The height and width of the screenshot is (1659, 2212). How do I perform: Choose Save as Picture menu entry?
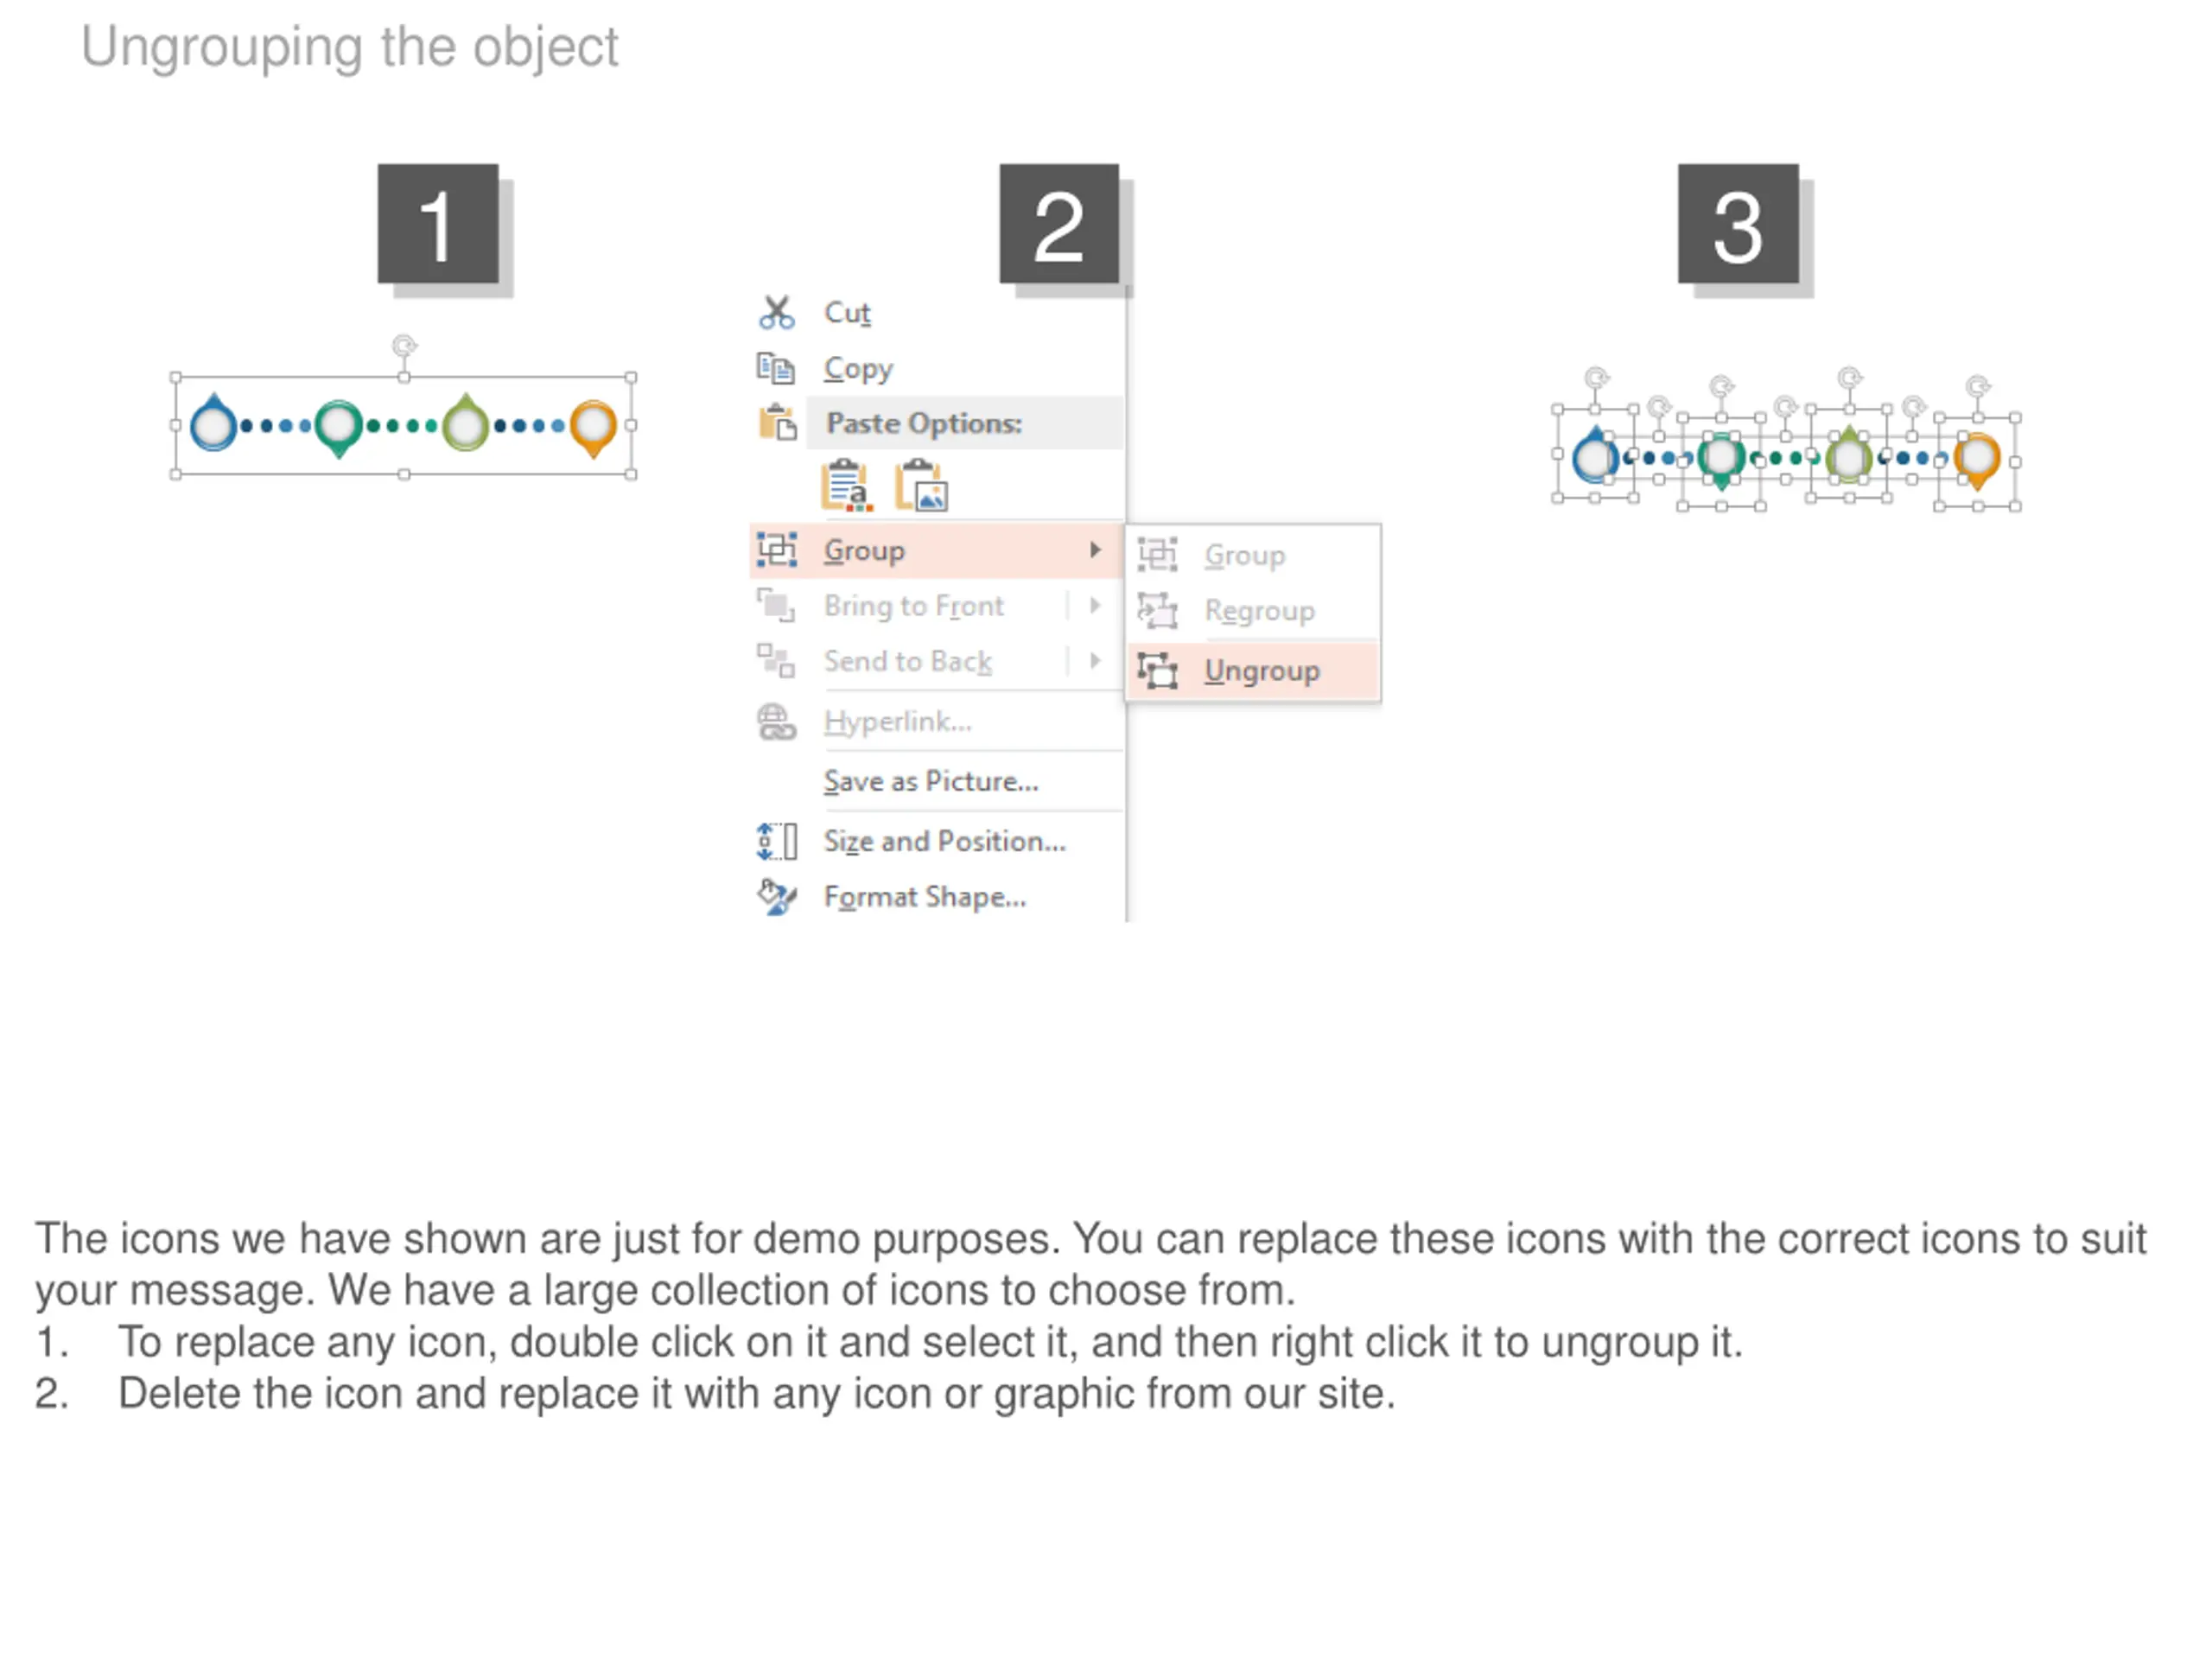click(931, 781)
